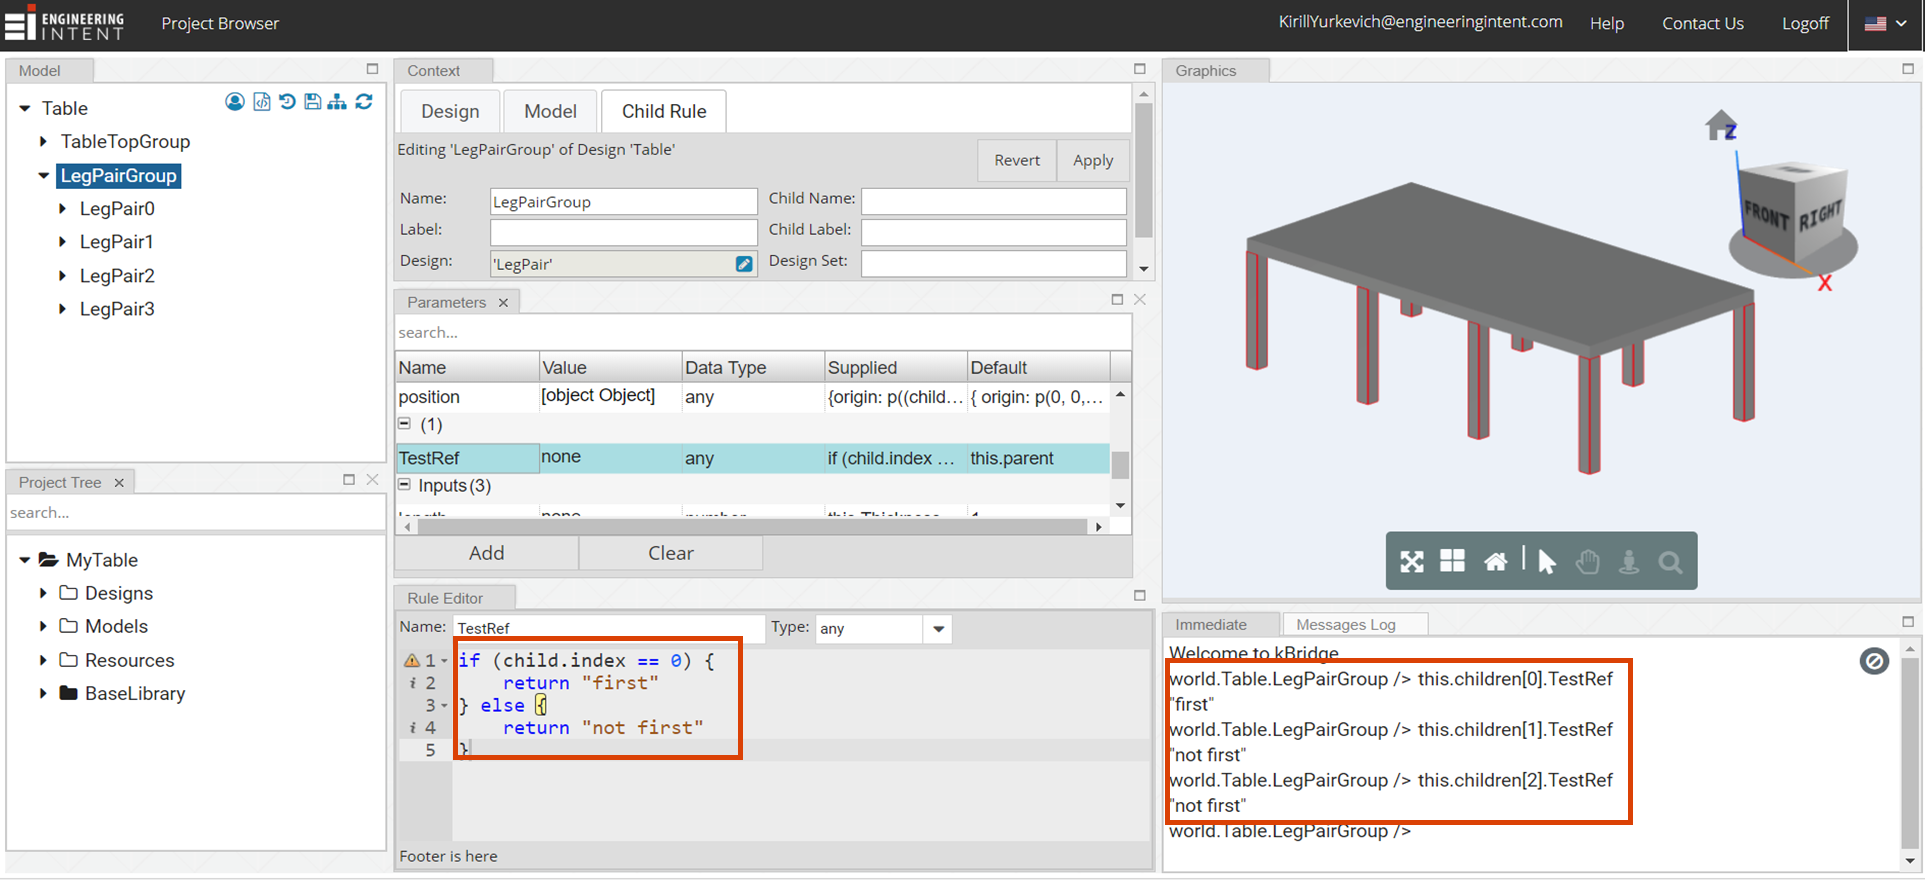
Task: Maximize the Graphics panel
Action: 1908,69
